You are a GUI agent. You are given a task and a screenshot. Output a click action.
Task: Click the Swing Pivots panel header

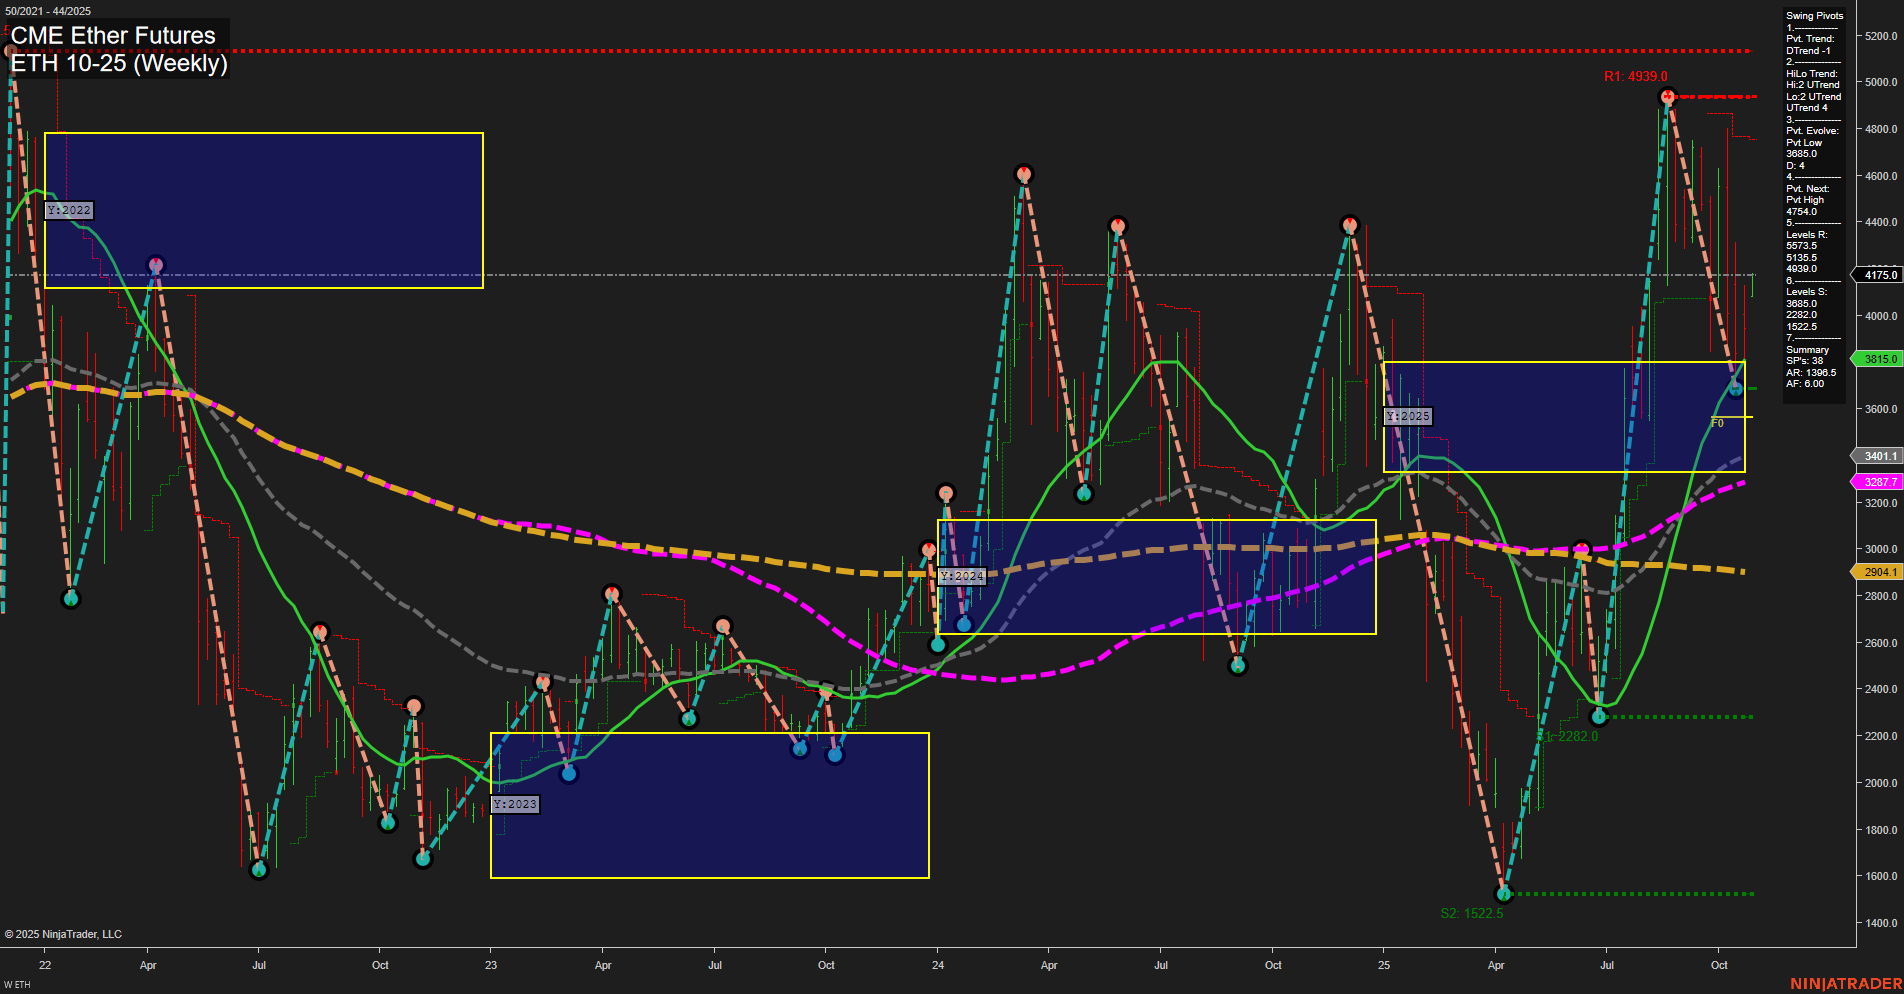1813,15
